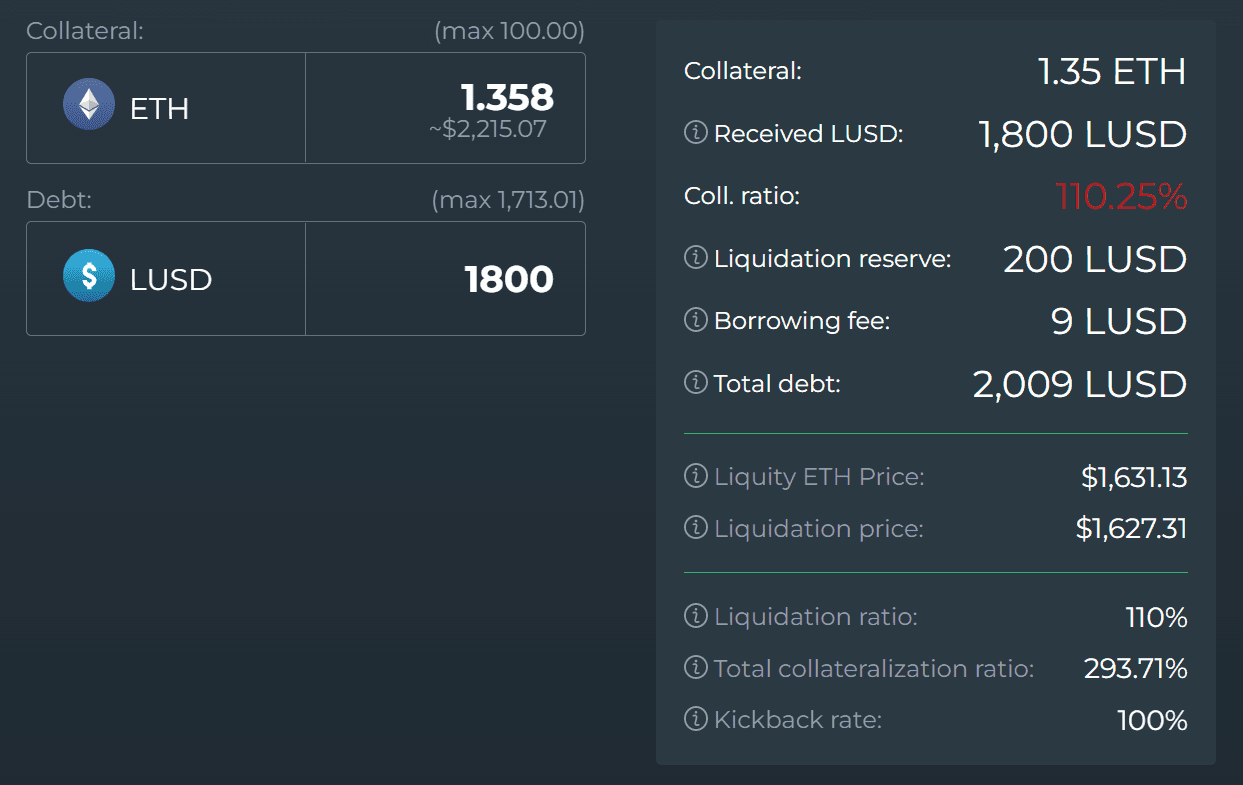Show Total collateralization ratio info icon
The image size is (1243, 785).
pyautogui.click(x=695, y=668)
